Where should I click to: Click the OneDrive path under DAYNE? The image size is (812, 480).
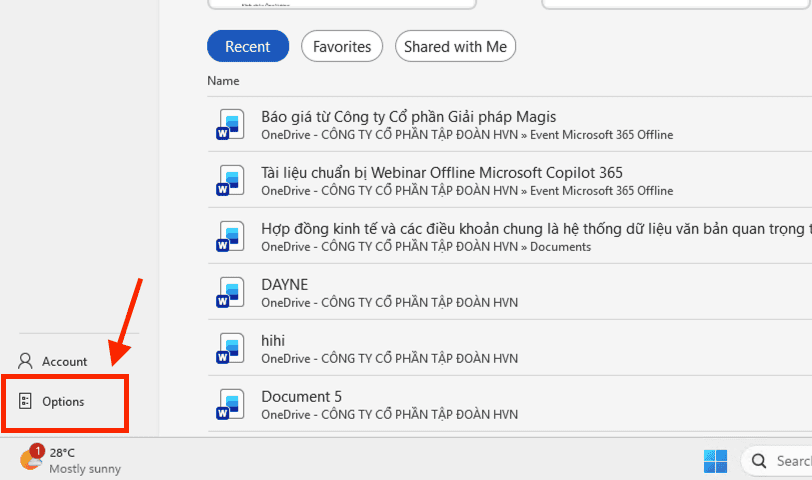[389, 302]
